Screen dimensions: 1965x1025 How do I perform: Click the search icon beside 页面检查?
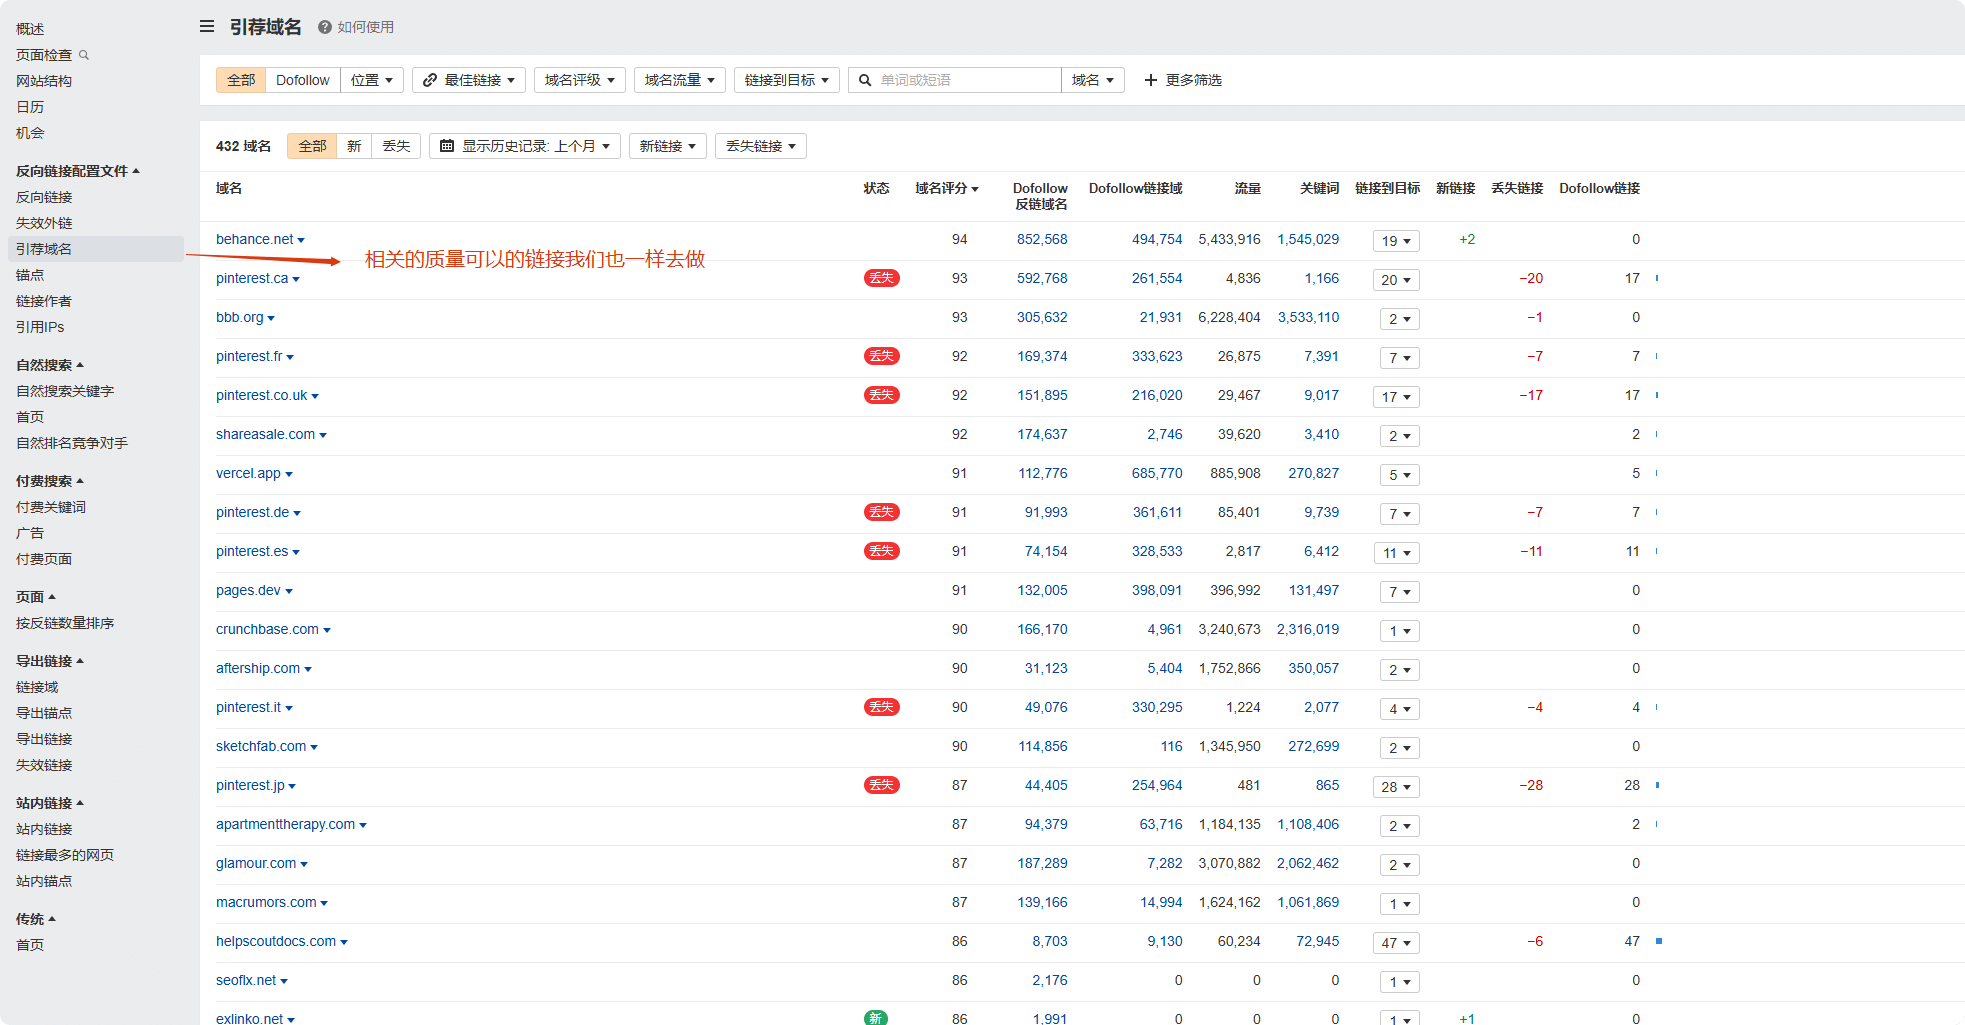coord(85,55)
